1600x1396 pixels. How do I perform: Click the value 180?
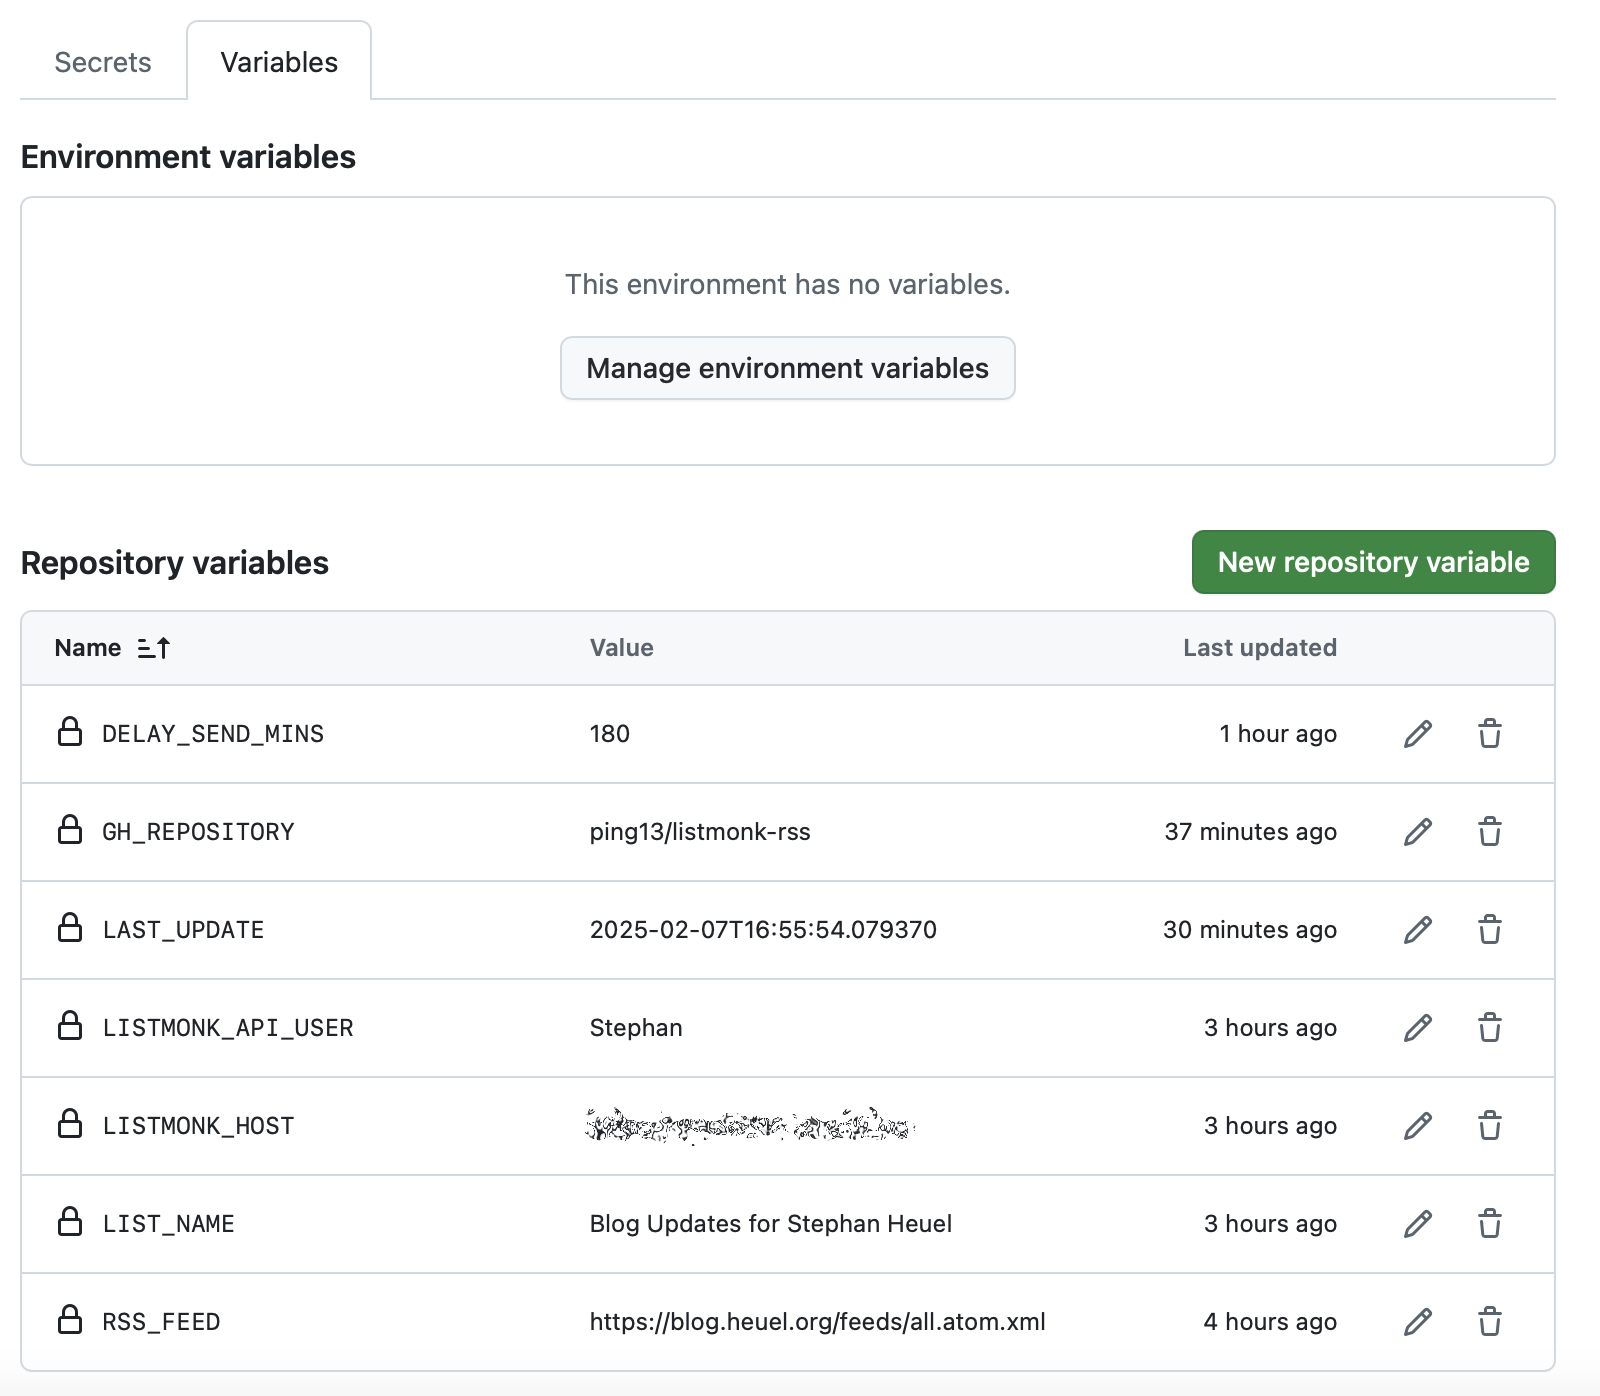pyautogui.click(x=609, y=734)
